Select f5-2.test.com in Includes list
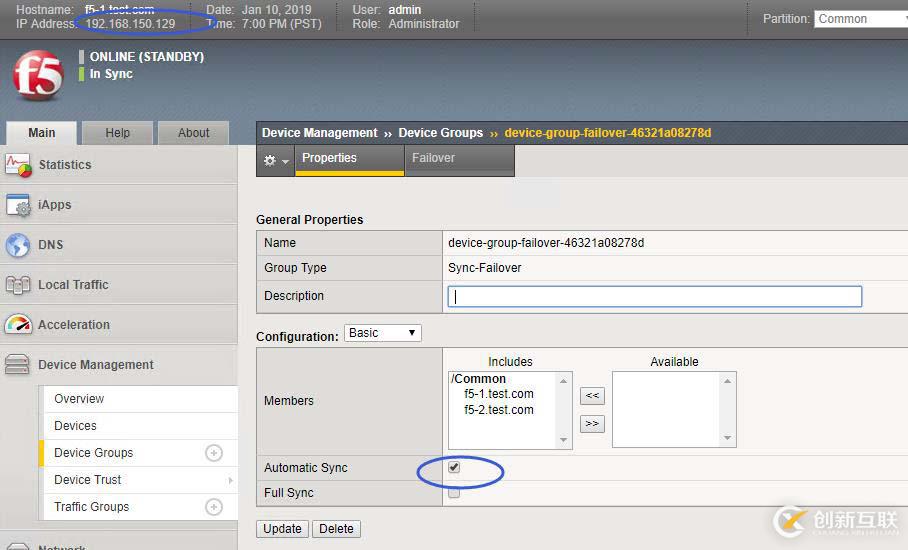The height and width of the screenshot is (550, 908). 498,410
